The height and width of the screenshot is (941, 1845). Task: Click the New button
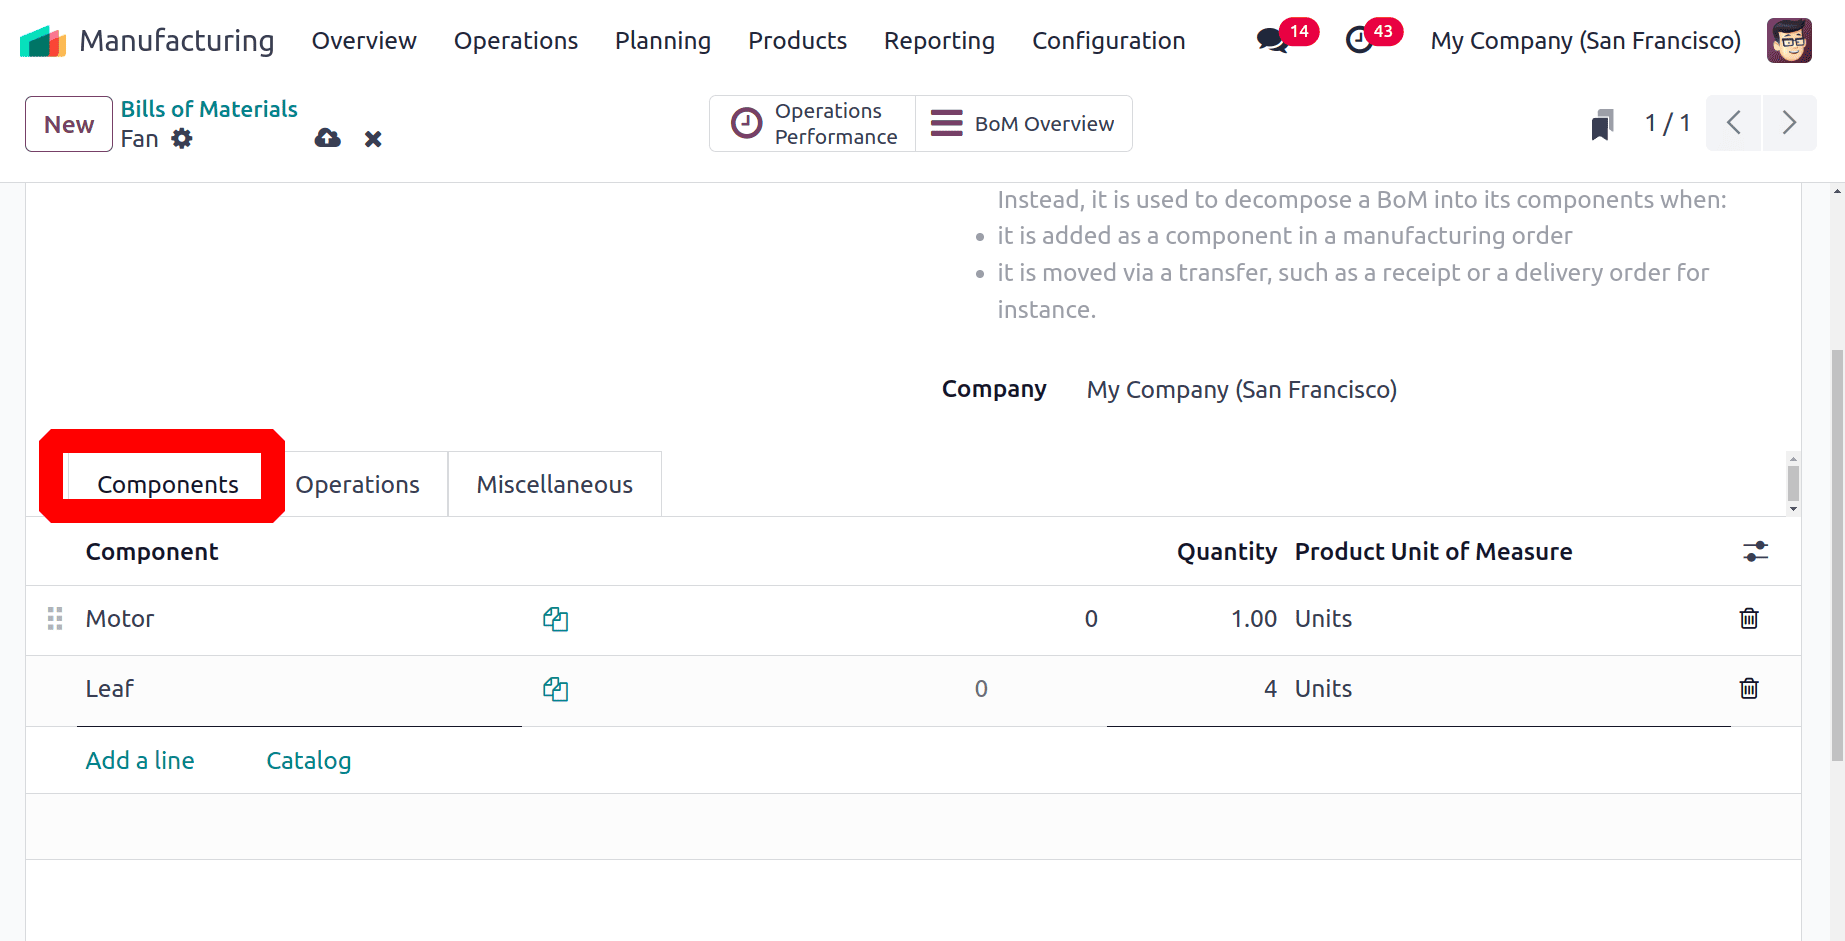69,124
